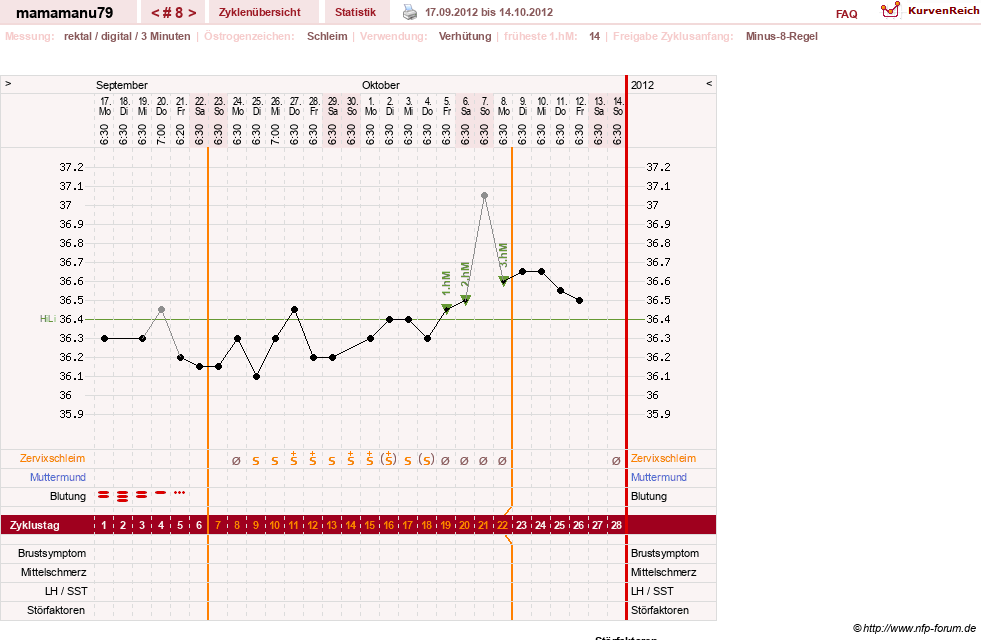Click the left Brustsymptom row label
981x640 pixels.
52,554
